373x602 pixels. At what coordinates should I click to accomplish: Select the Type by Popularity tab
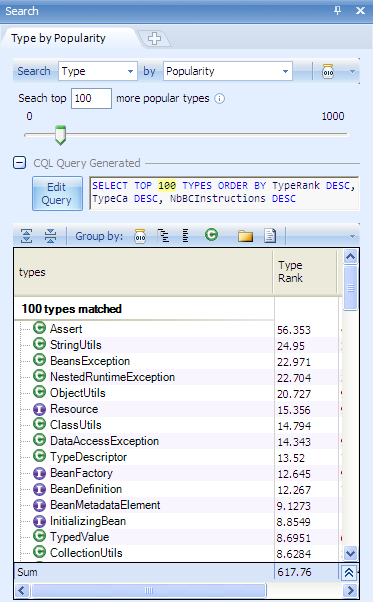pyautogui.click(x=58, y=38)
